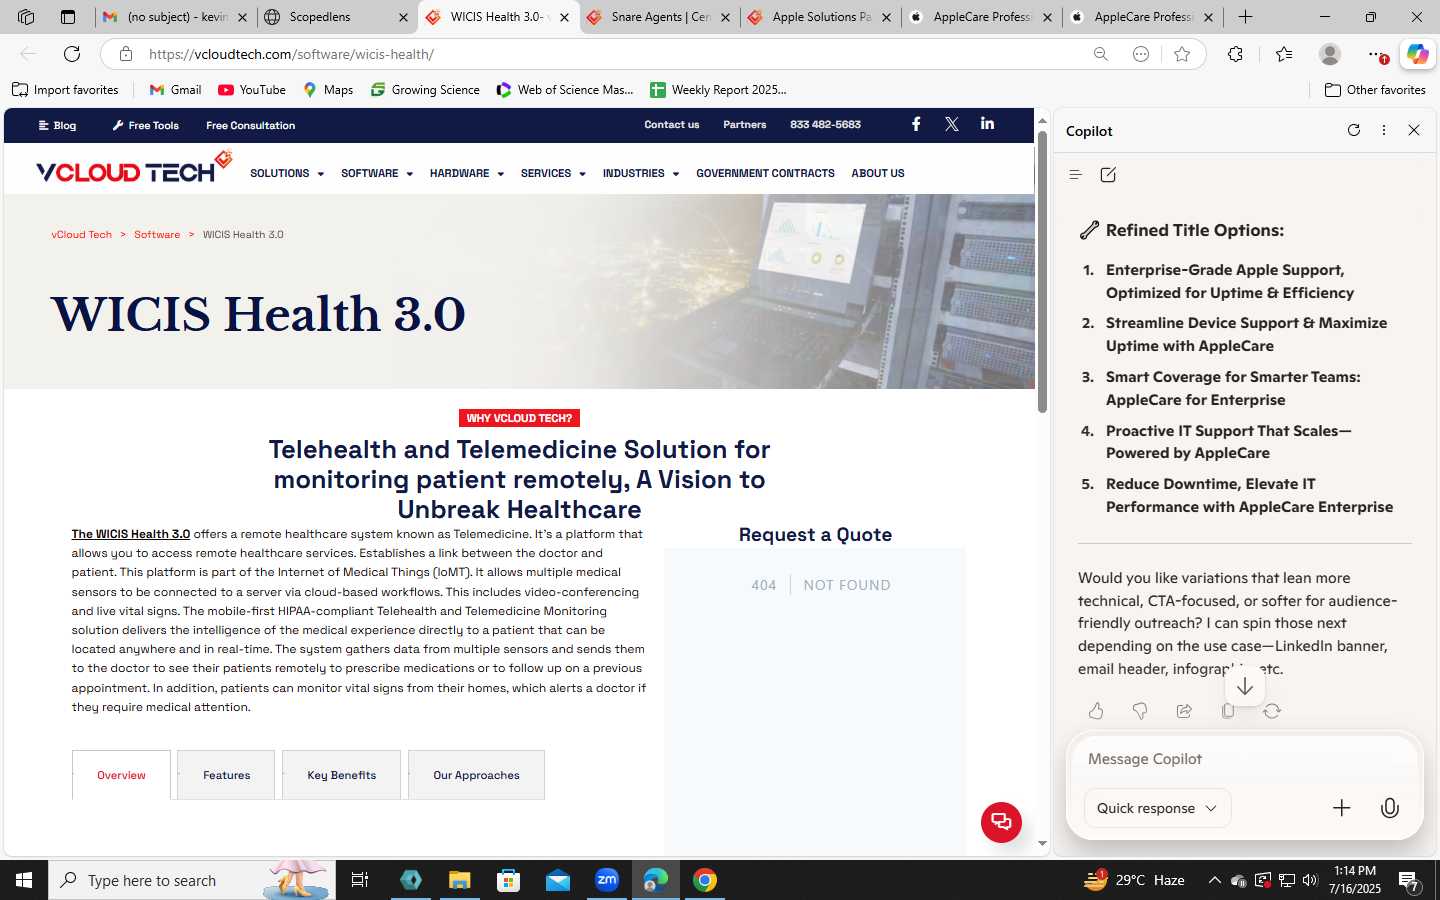Image resolution: width=1440 pixels, height=900 pixels.
Task: Select the Our Approaches tab
Action: 476,775
